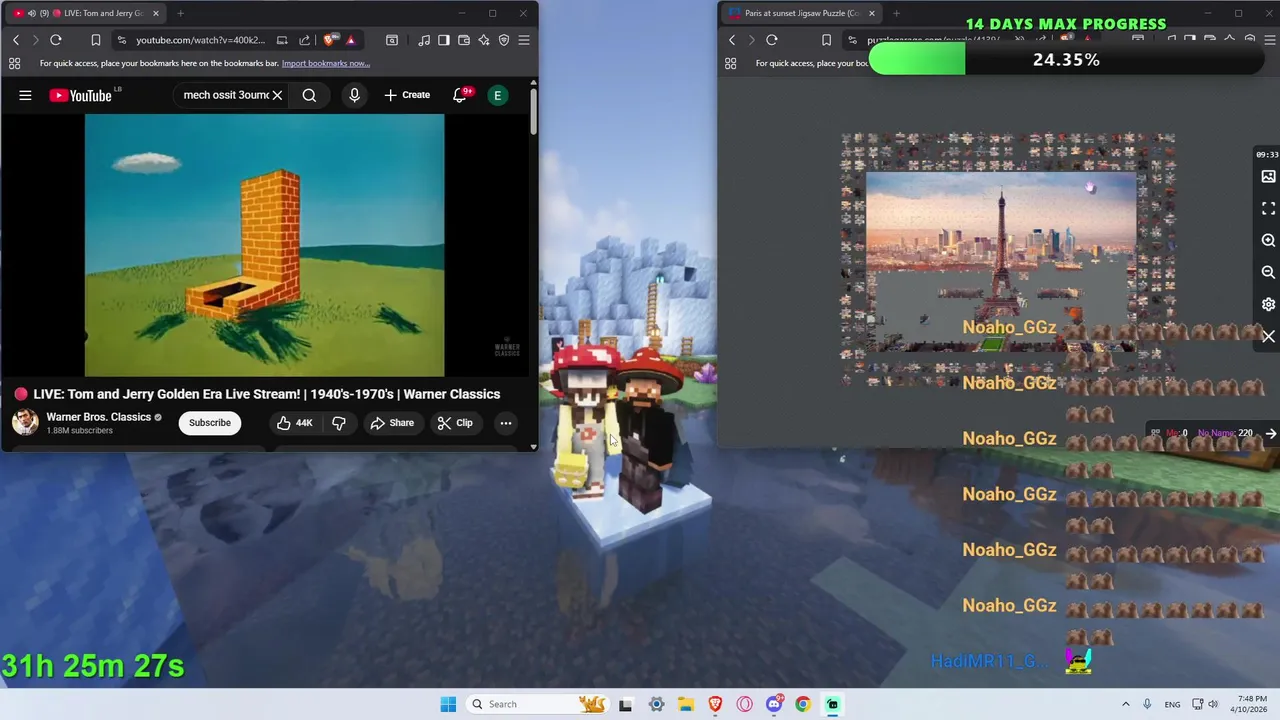Open the media playlist music note icon
1280x720 pixels.
pos(425,40)
